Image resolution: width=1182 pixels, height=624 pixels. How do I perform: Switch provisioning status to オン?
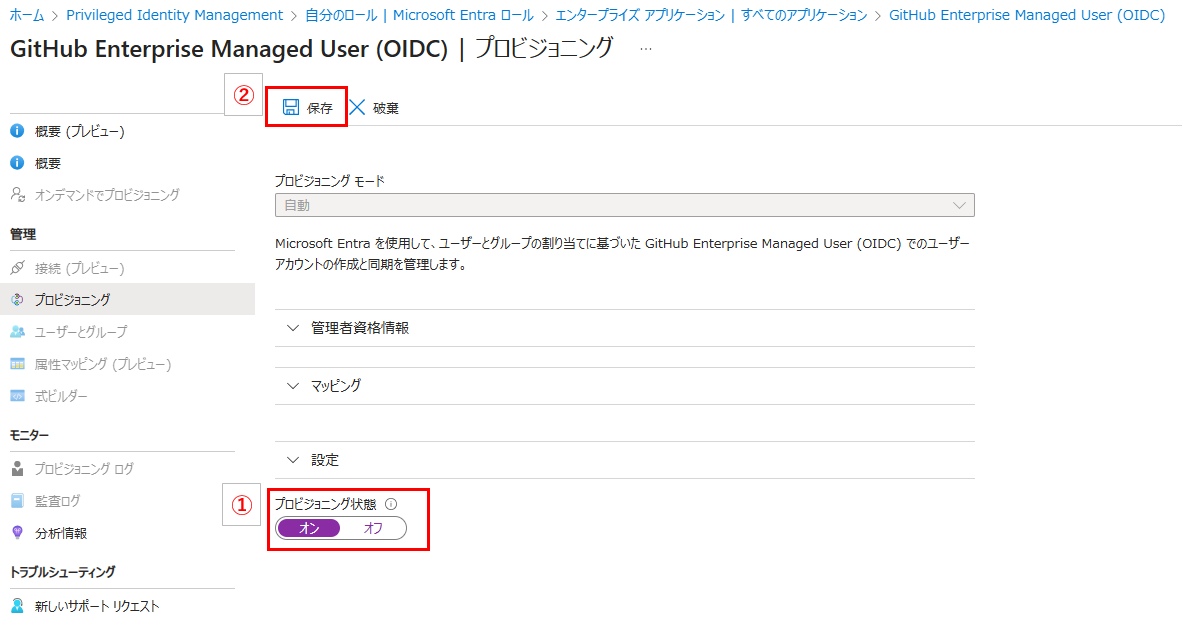point(309,528)
